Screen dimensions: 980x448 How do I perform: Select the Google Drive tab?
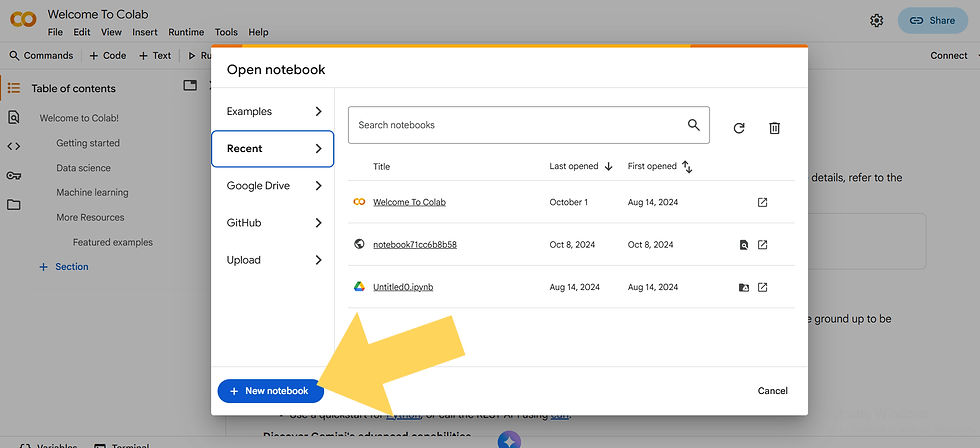[x=272, y=186]
